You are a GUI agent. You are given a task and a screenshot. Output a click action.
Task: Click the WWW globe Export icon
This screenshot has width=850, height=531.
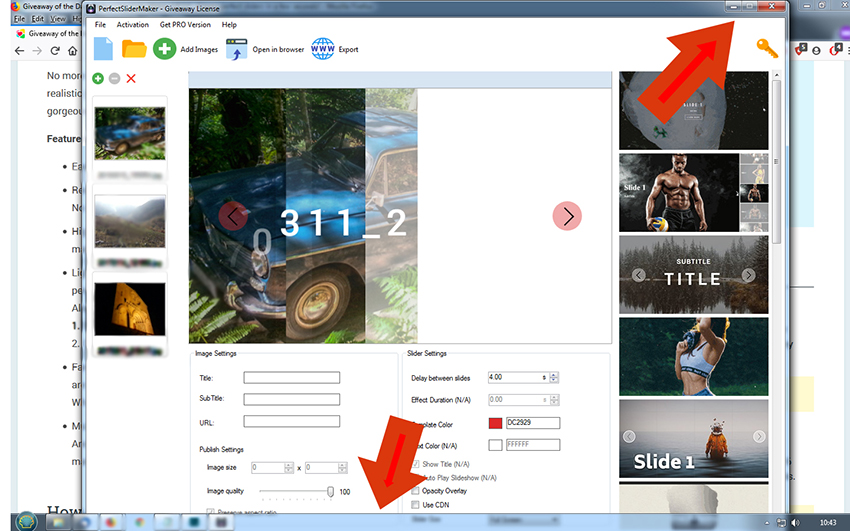(323, 49)
